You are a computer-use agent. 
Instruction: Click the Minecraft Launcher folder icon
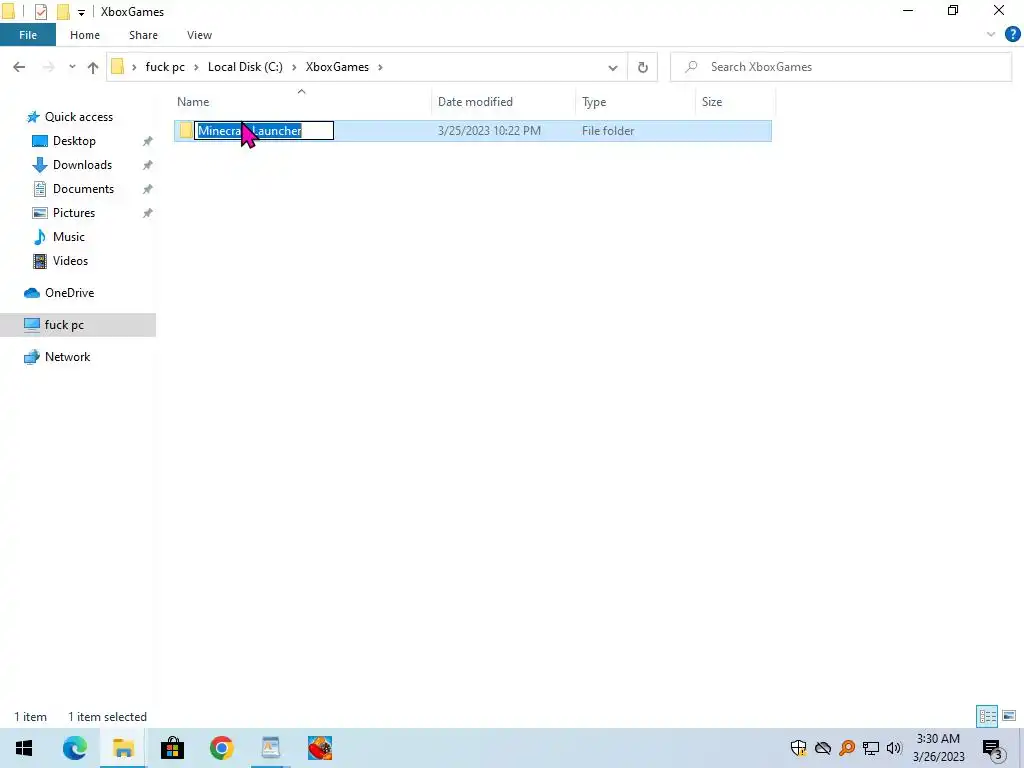[185, 131]
